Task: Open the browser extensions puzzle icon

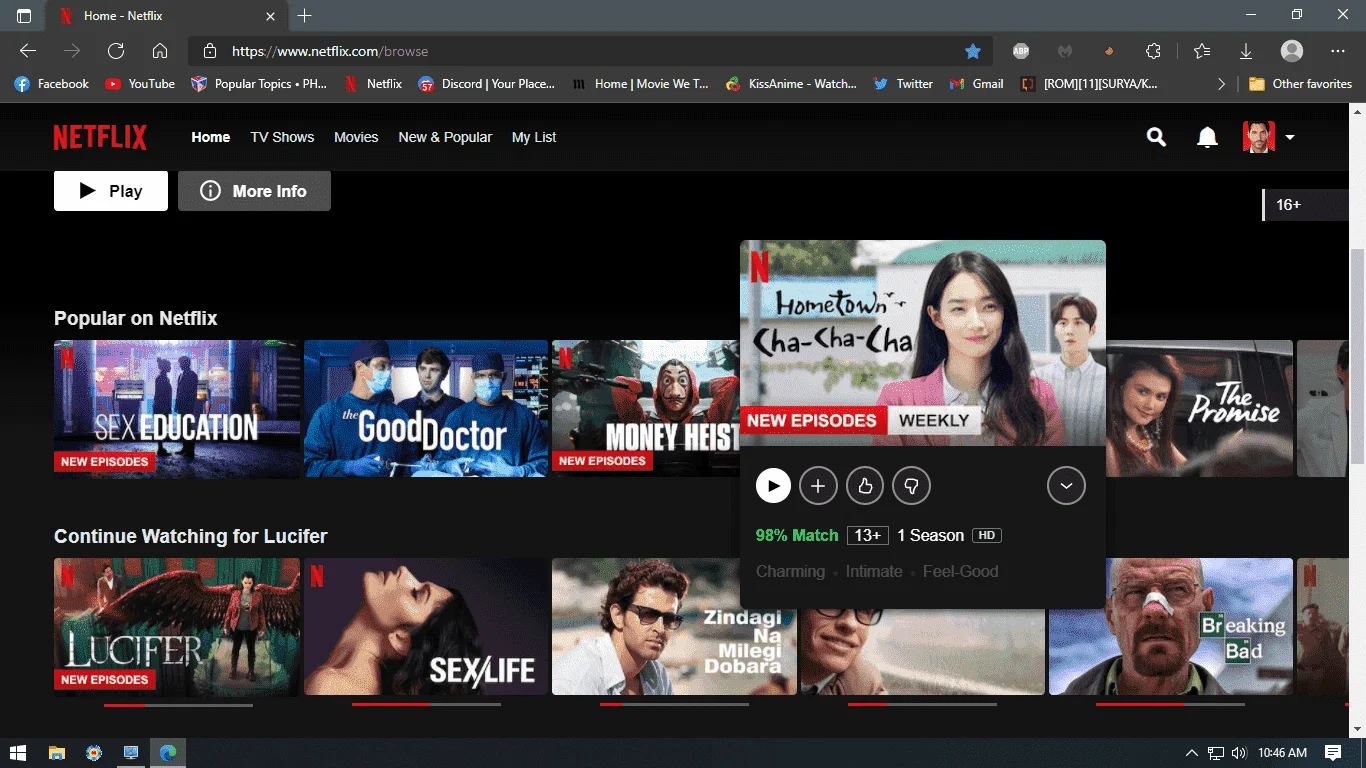Action: pos(1153,51)
